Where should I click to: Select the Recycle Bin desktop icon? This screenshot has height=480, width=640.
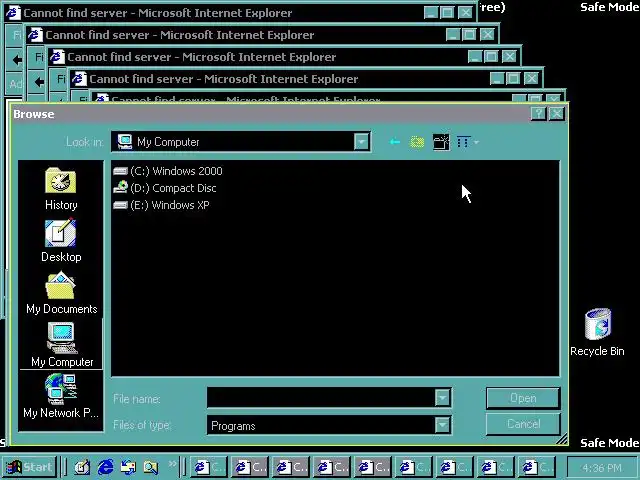click(597, 333)
